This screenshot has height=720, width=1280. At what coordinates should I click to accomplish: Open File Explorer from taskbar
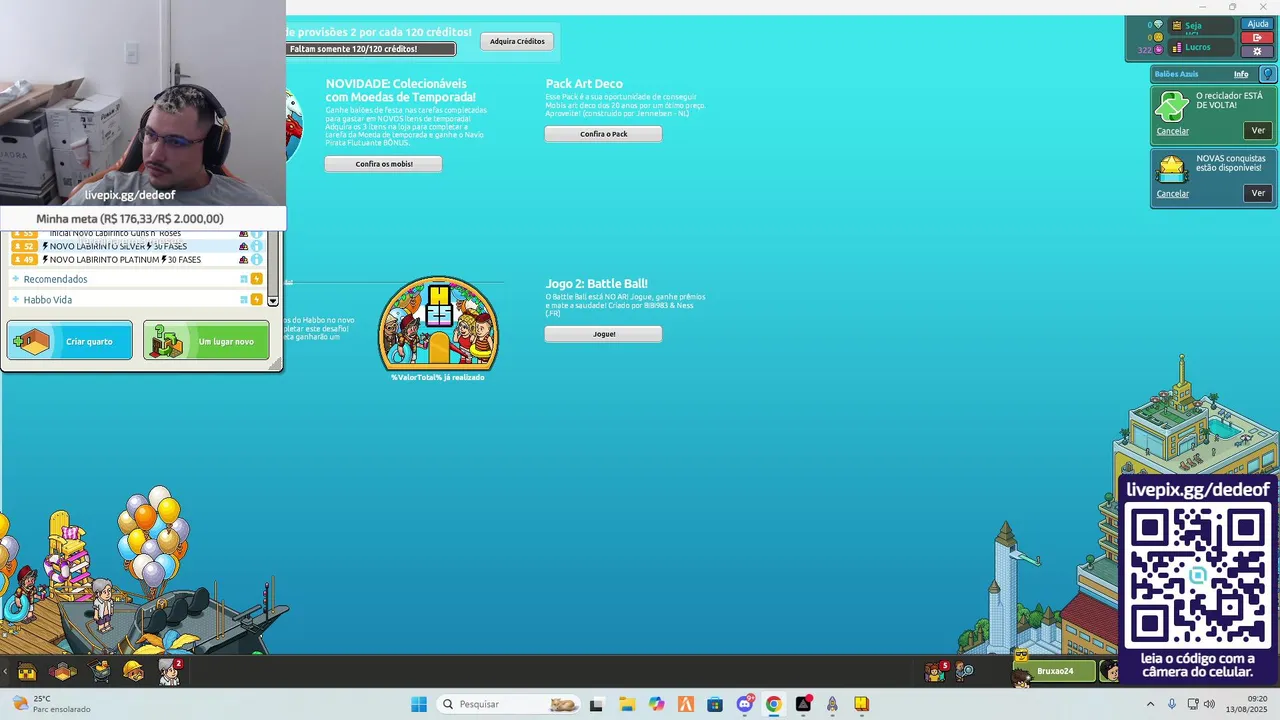click(x=626, y=704)
